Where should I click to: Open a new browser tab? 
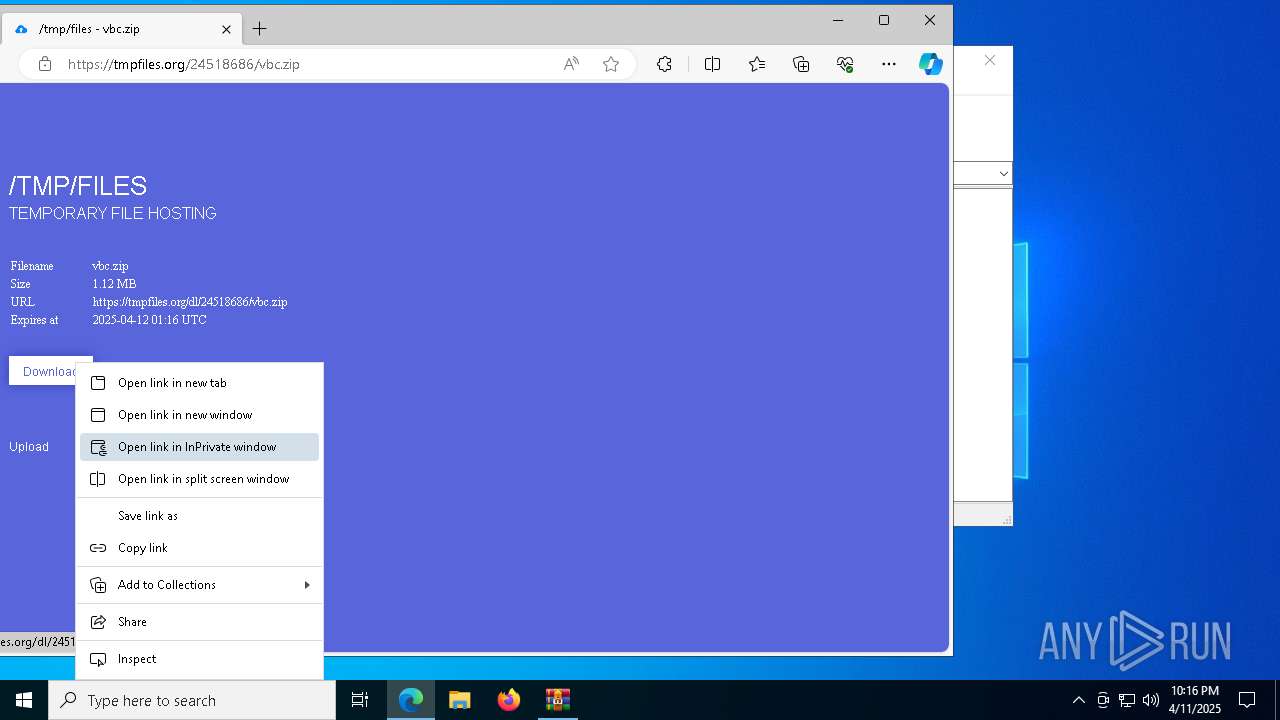point(259,29)
